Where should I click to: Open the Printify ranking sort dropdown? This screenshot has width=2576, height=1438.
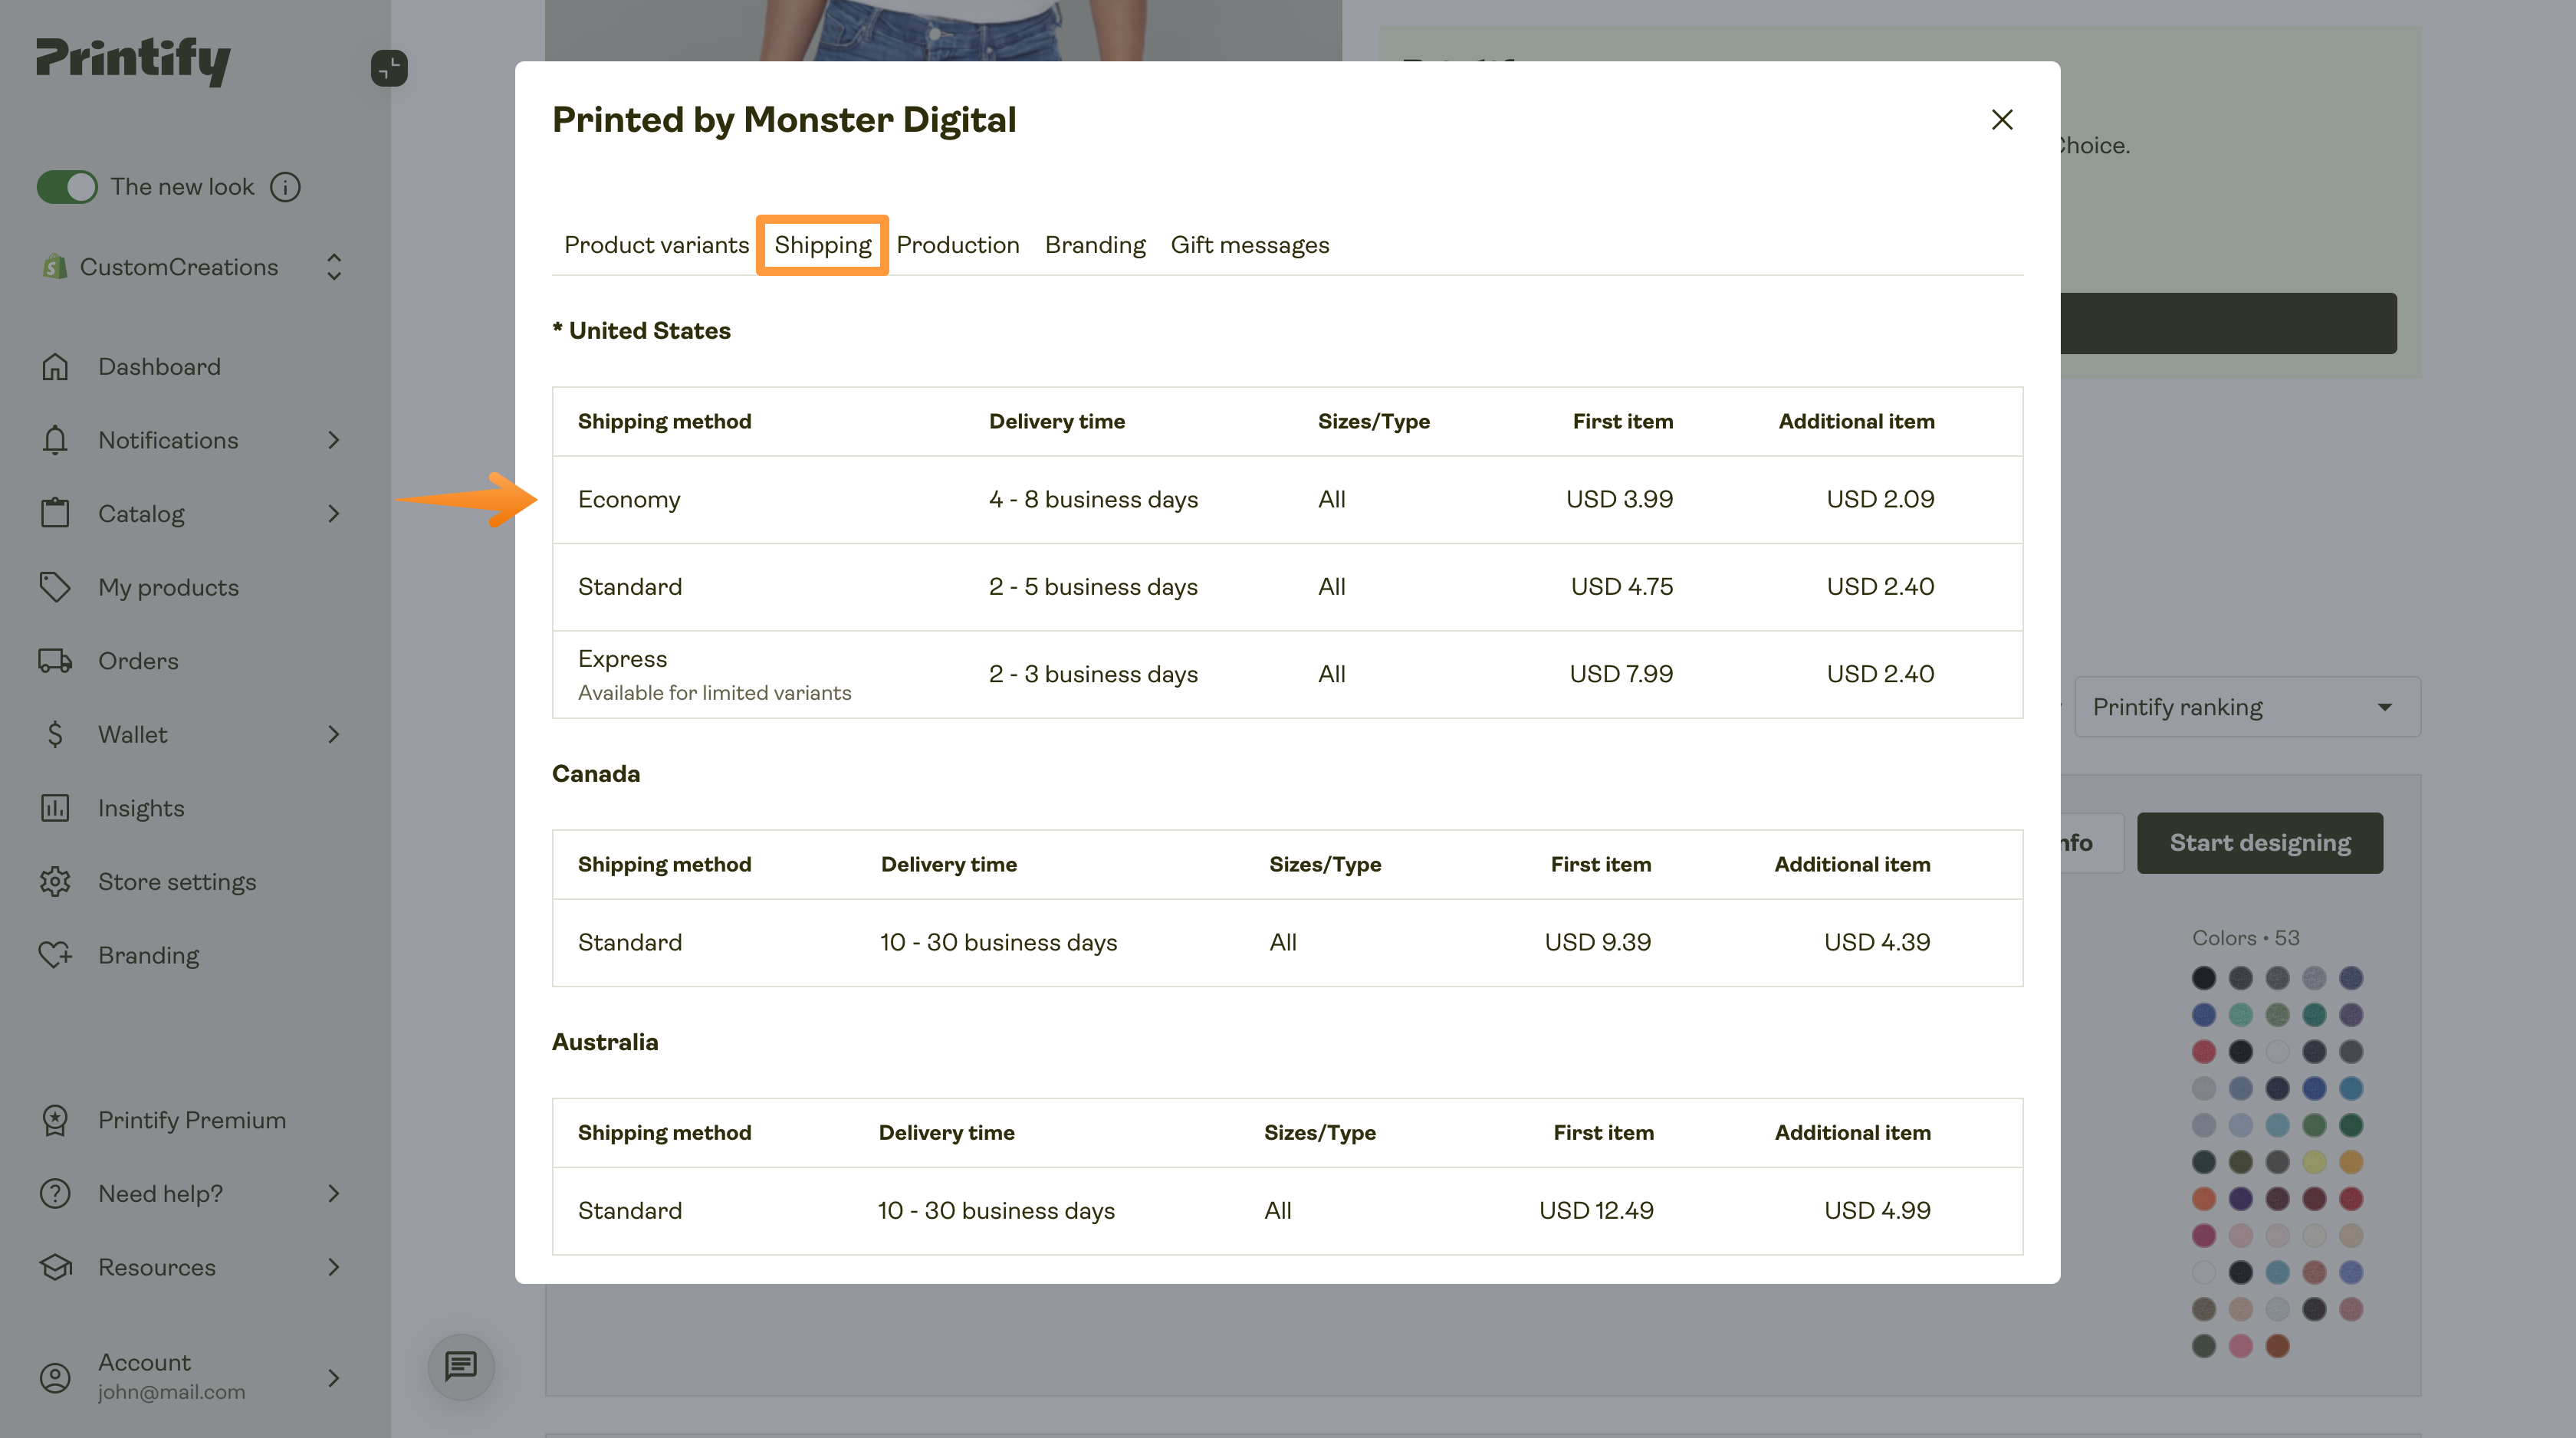2247,707
